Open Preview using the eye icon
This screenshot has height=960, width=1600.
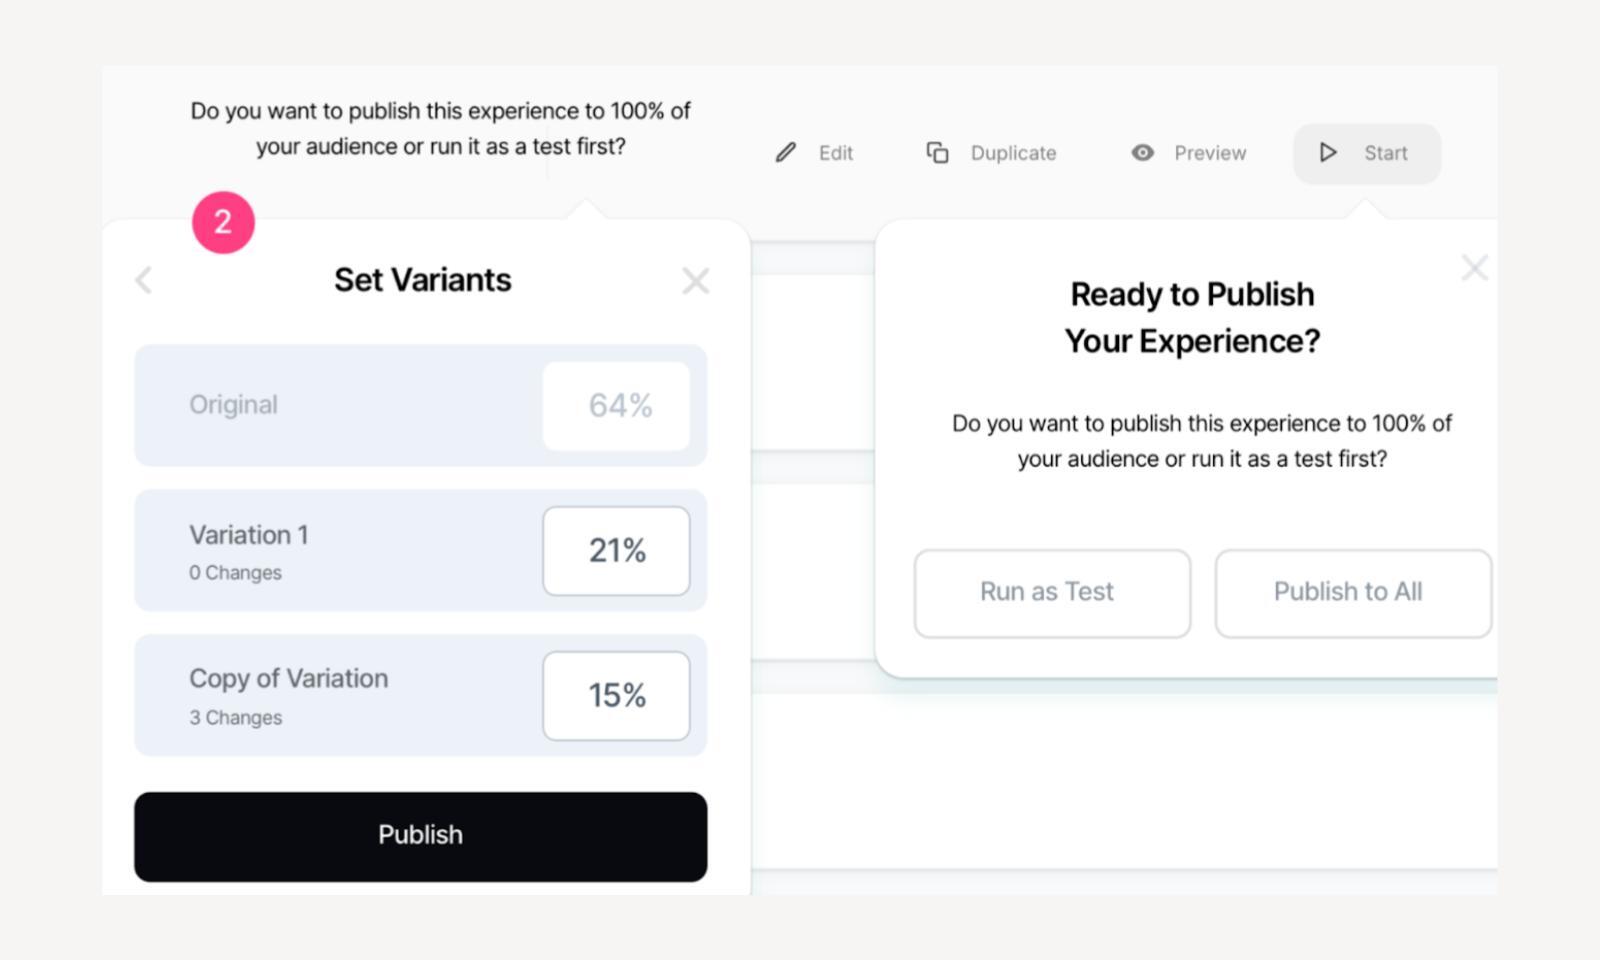click(x=1141, y=153)
